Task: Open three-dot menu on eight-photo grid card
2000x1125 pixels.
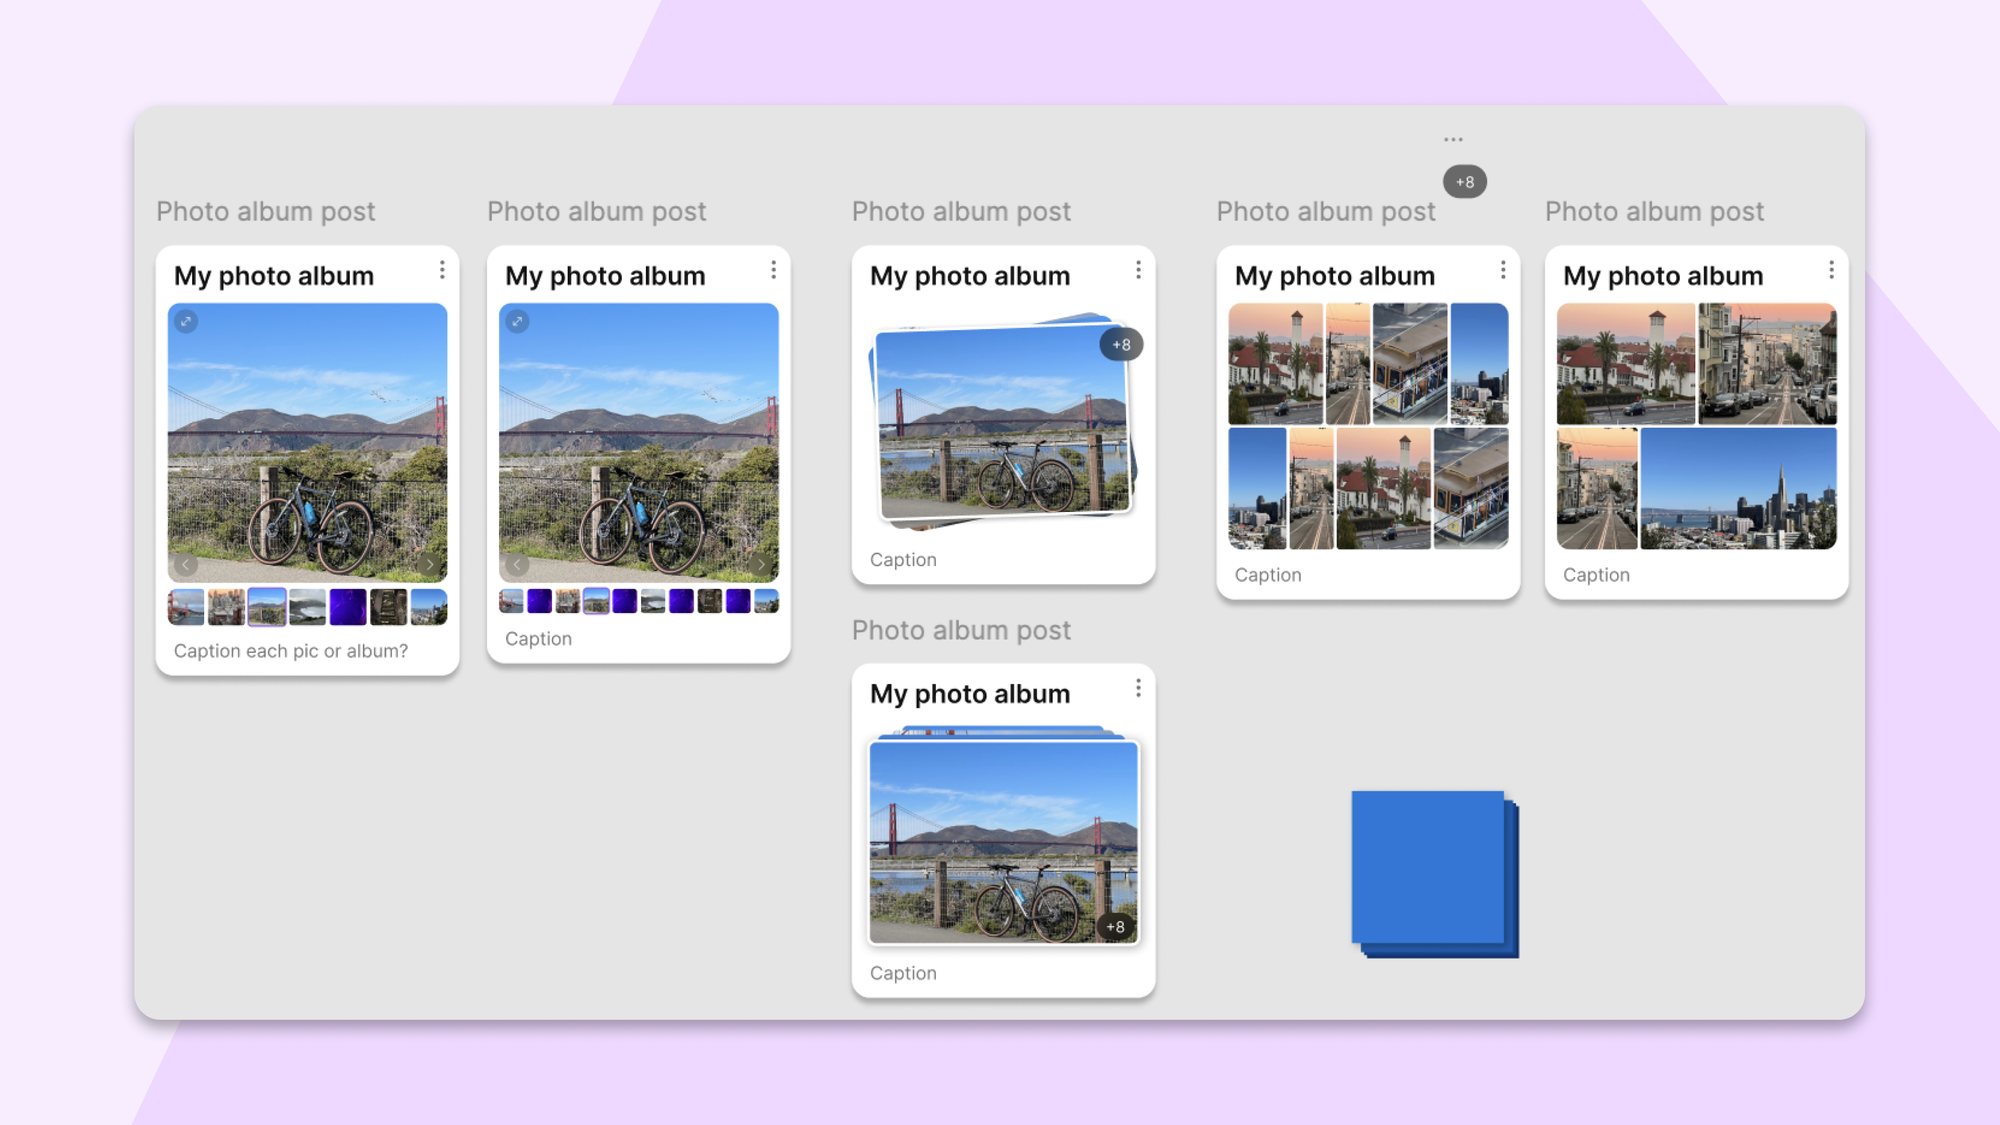Action: [x=1503, y=271]
